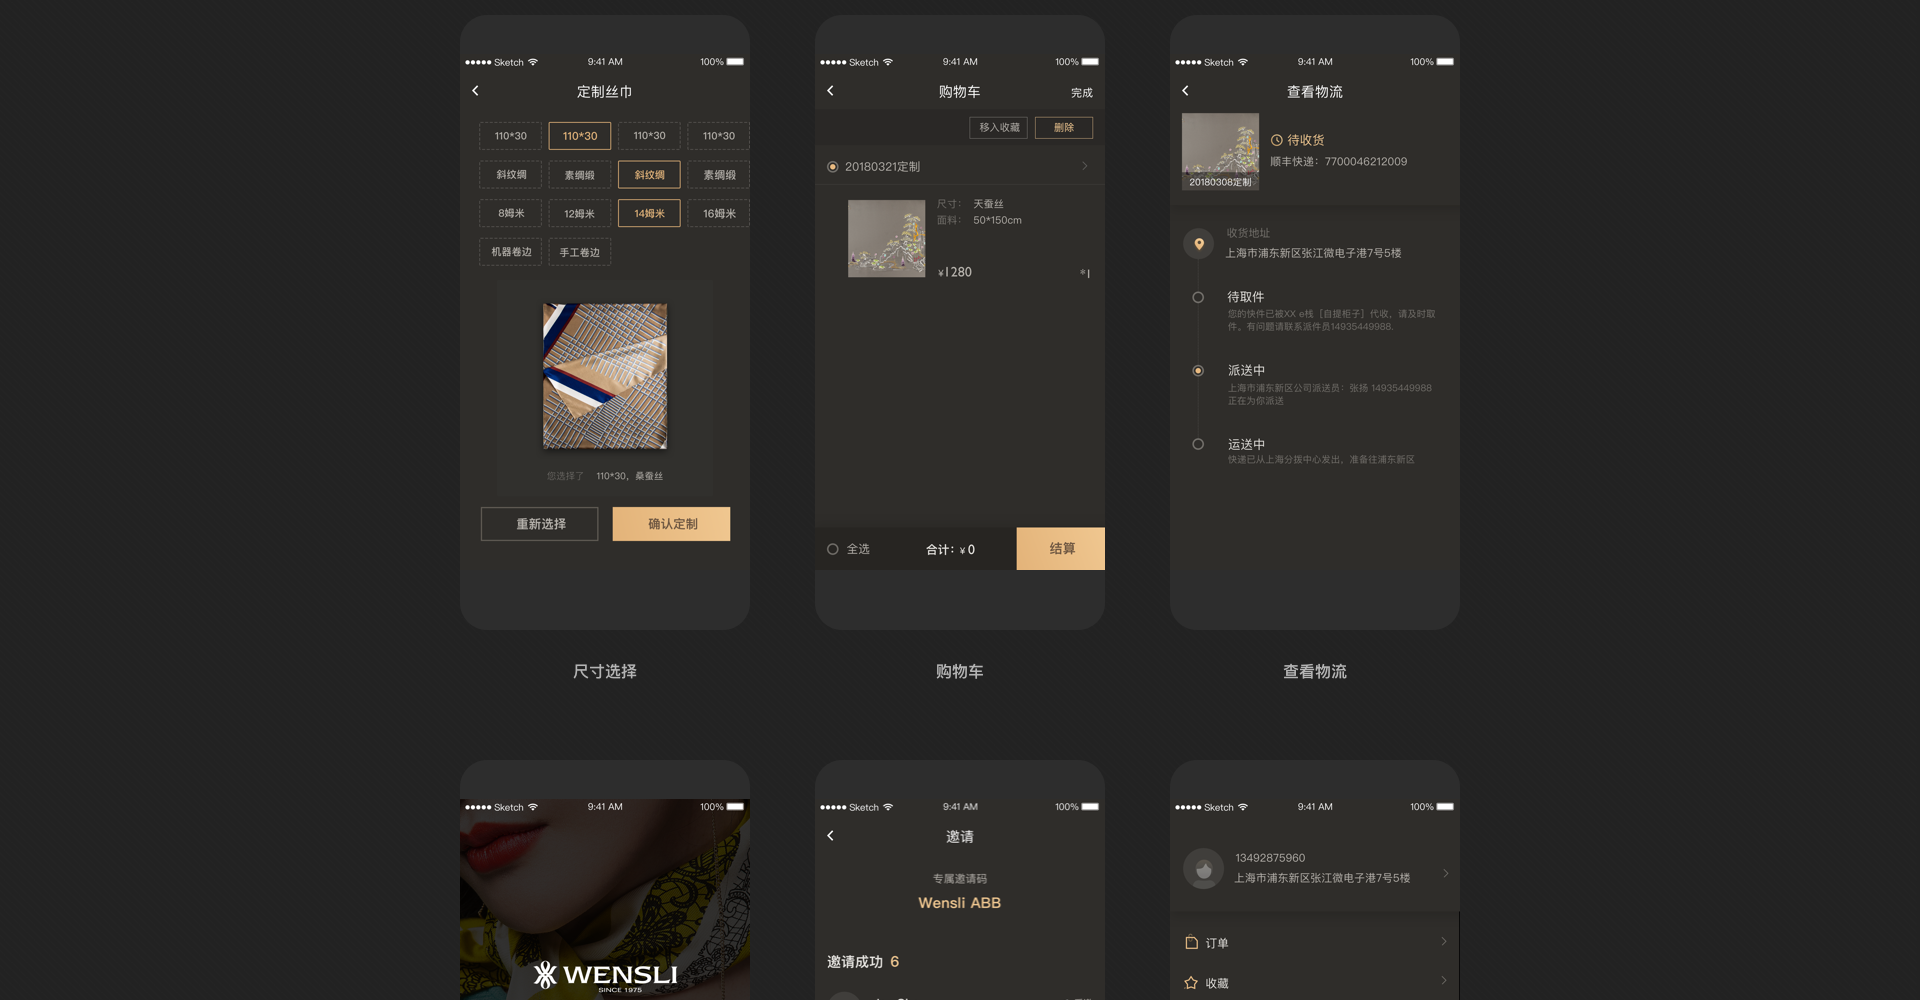Click the cart product thumbnail

887,239
